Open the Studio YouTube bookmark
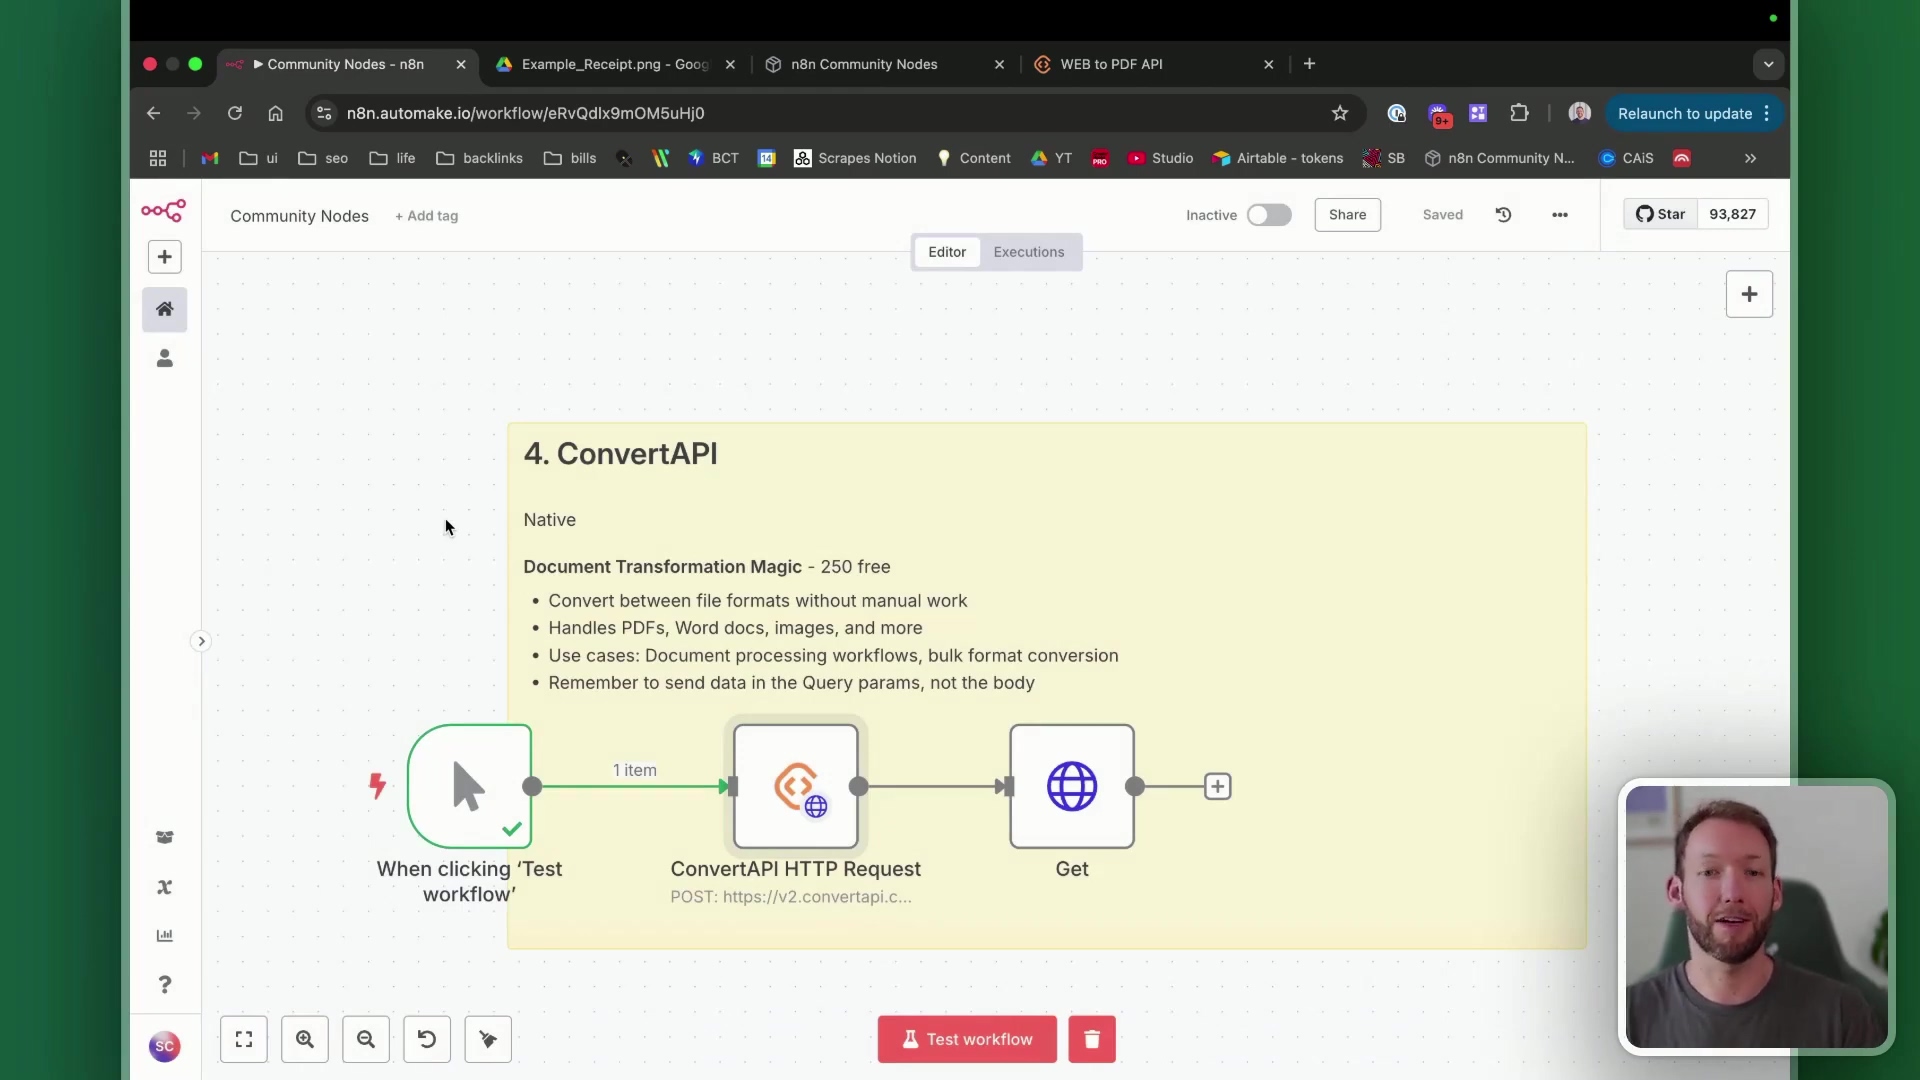The image size is (1920, 1080). (x=1161, y=158)
